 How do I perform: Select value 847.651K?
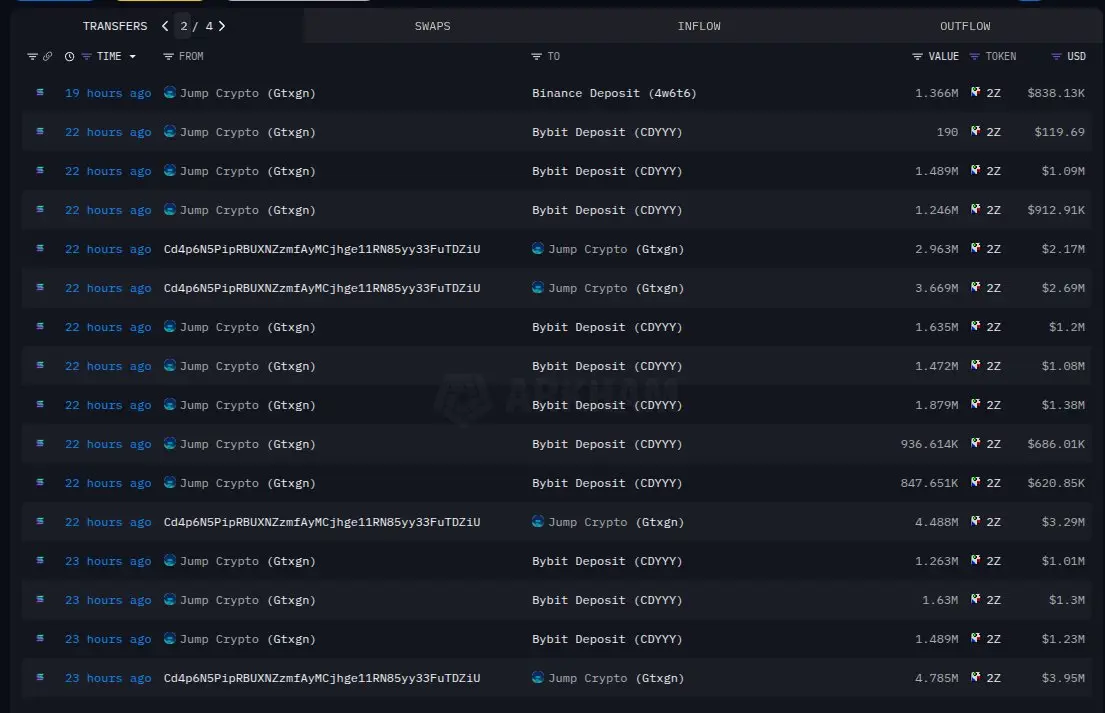930,483
